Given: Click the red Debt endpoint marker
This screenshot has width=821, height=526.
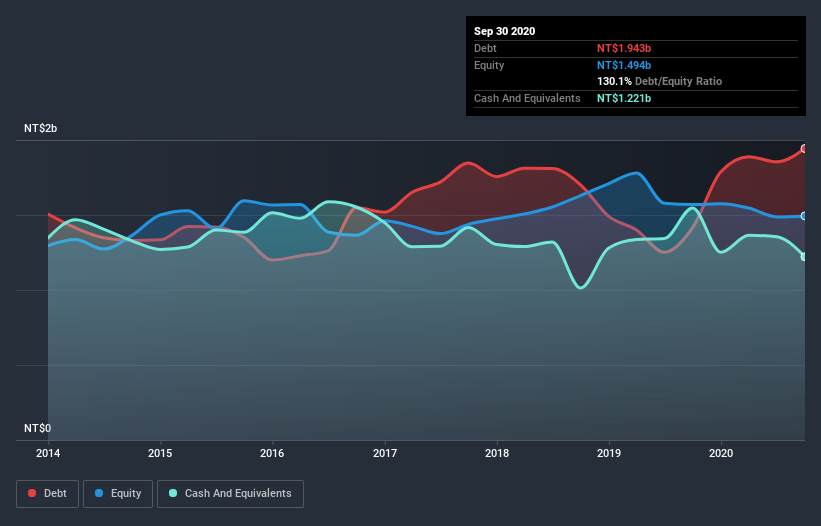Looking at the screenshot, I should 805,149.
